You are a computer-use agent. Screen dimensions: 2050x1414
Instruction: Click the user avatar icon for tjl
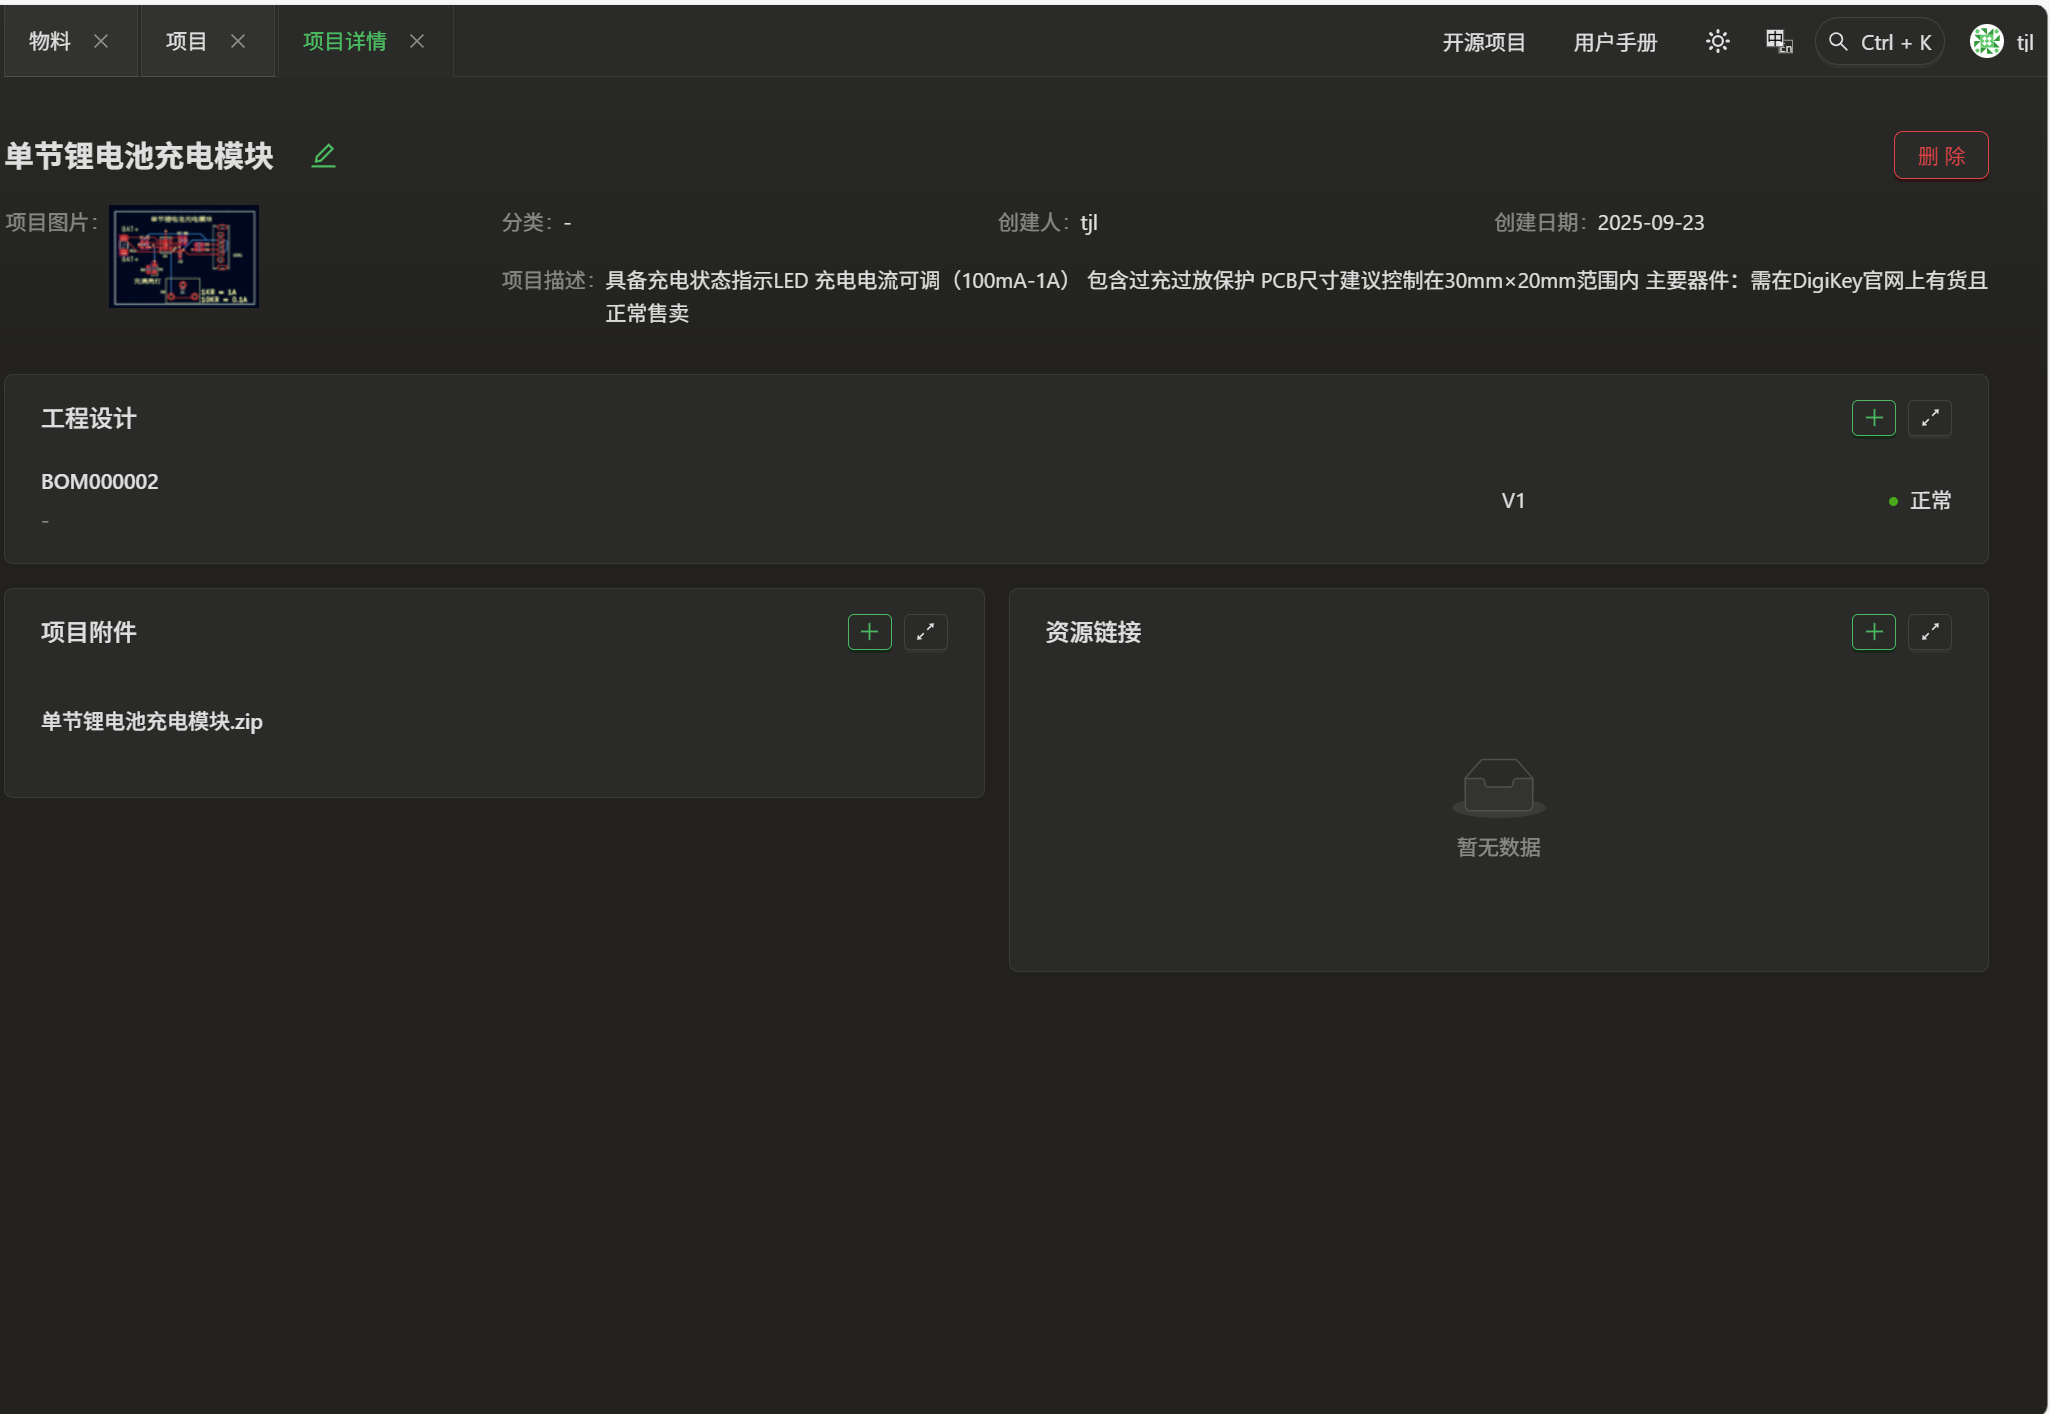(x=1986, y=42)
